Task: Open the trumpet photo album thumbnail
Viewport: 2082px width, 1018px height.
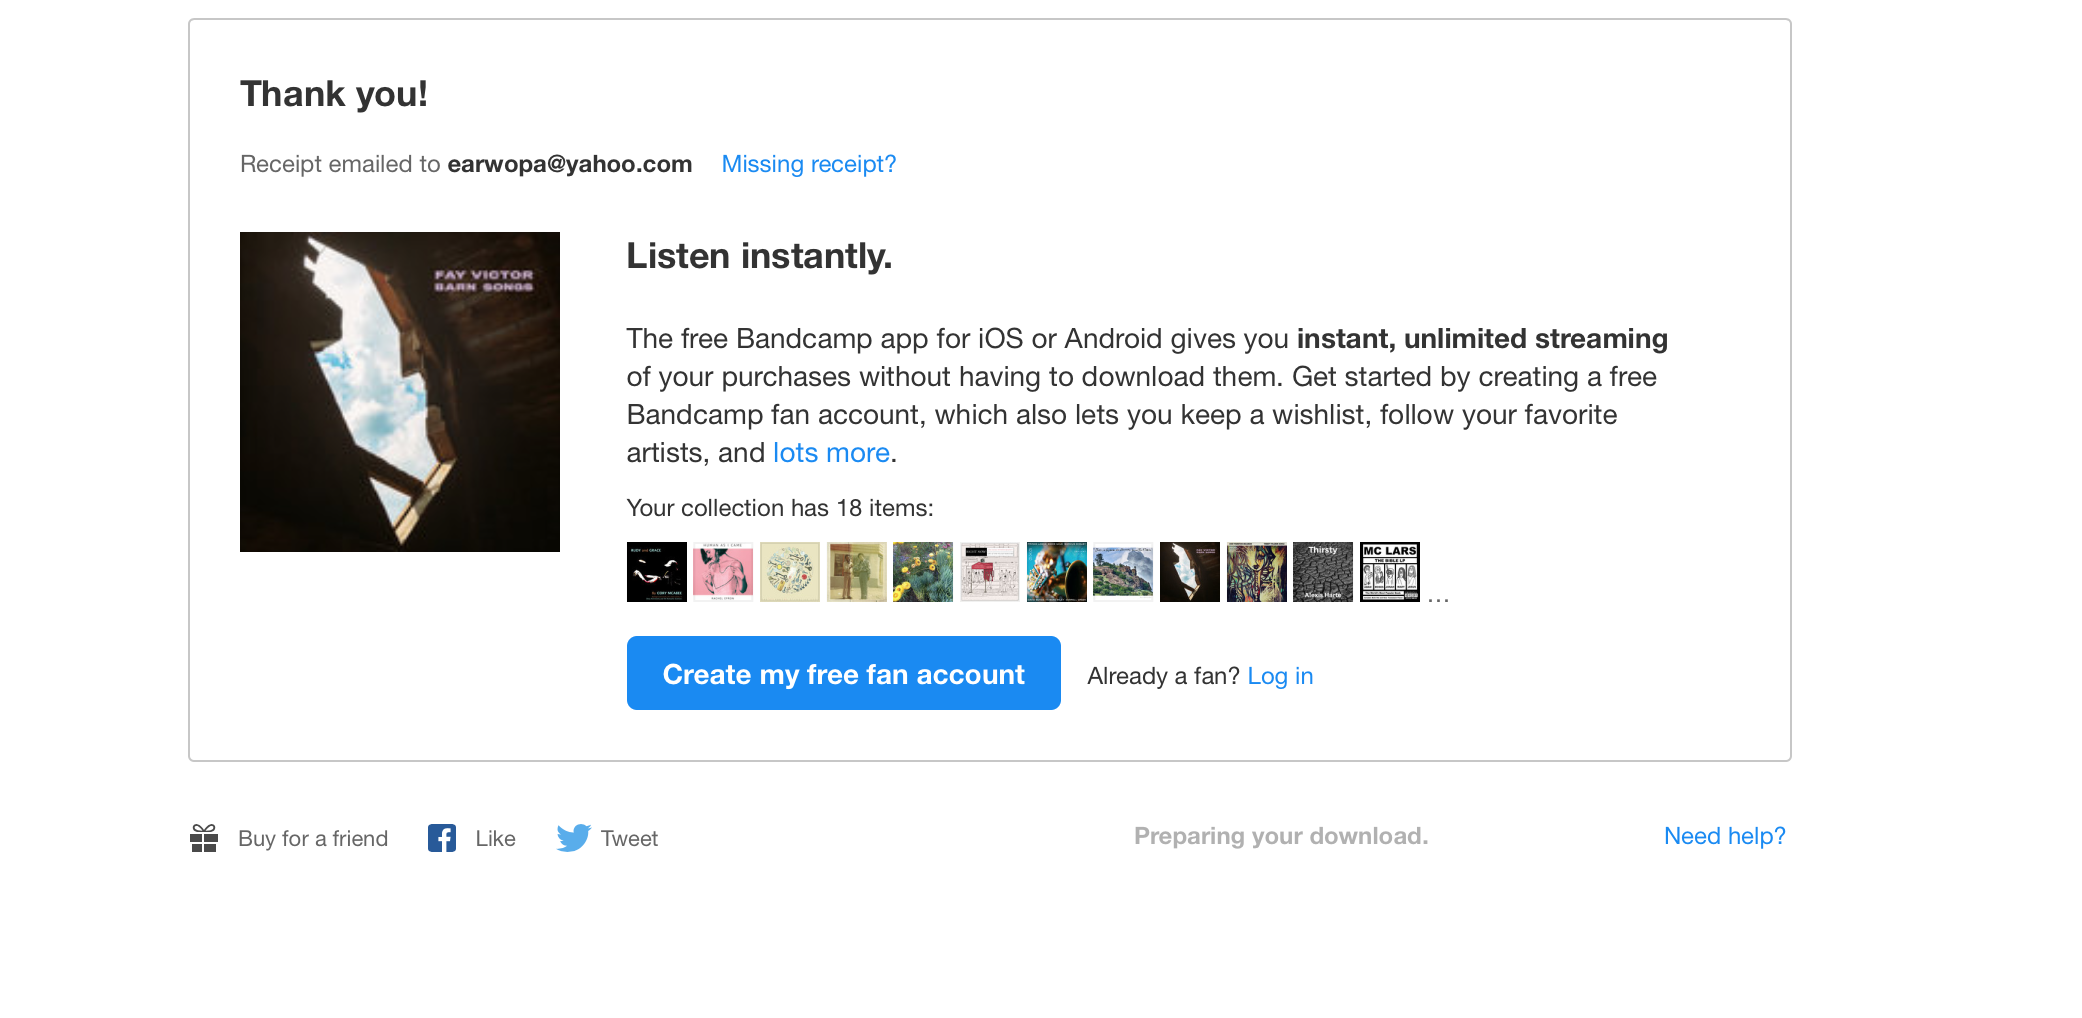Action: [1056, 572]
